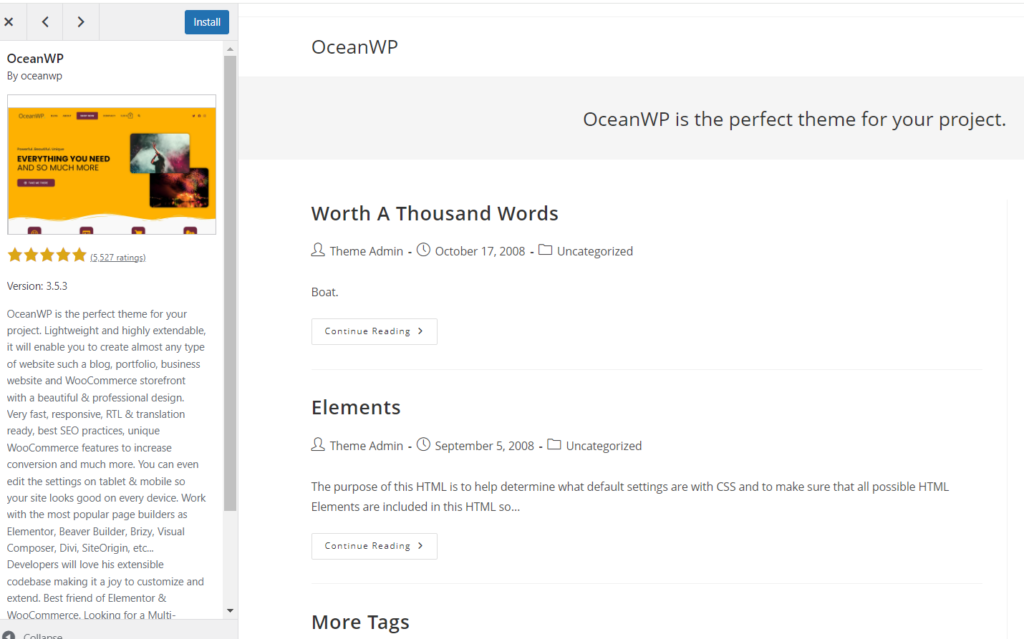
Task: Open the OceanWP theme screenshot thumbnail
Action: [x=112, y=165]
